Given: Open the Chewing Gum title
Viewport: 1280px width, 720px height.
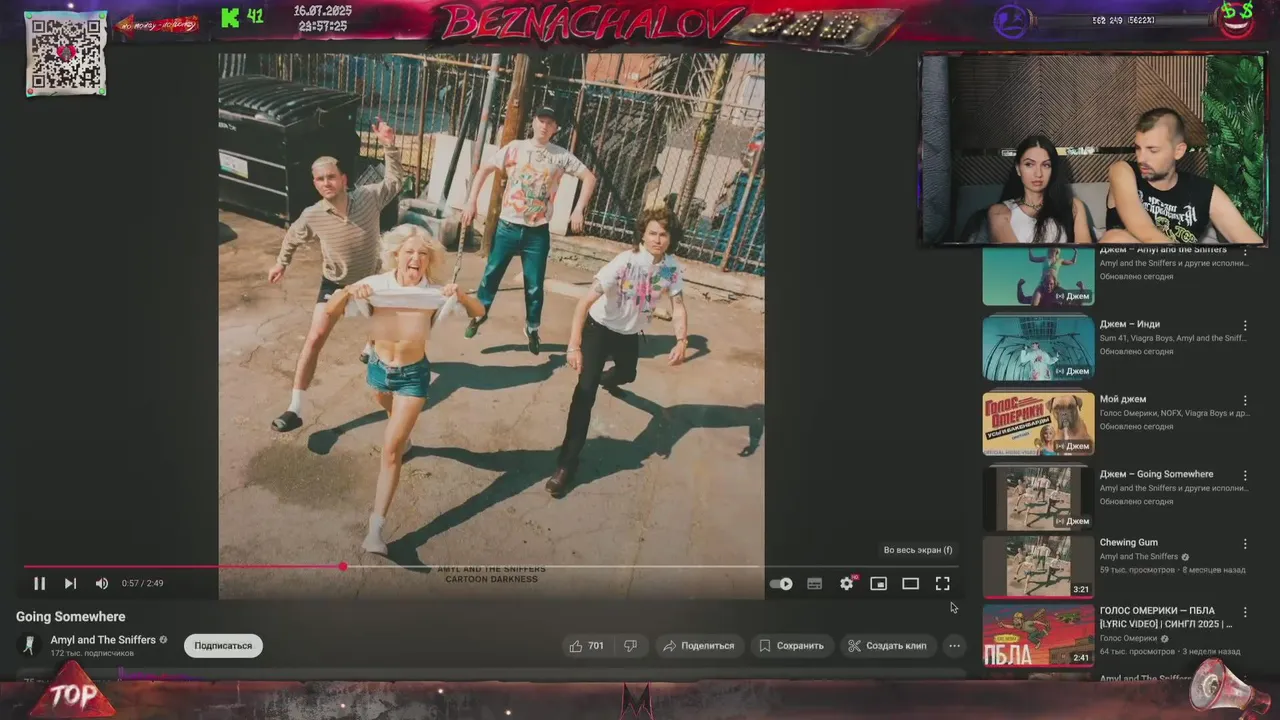Looking at the screenshot, I should [1129, 543].
